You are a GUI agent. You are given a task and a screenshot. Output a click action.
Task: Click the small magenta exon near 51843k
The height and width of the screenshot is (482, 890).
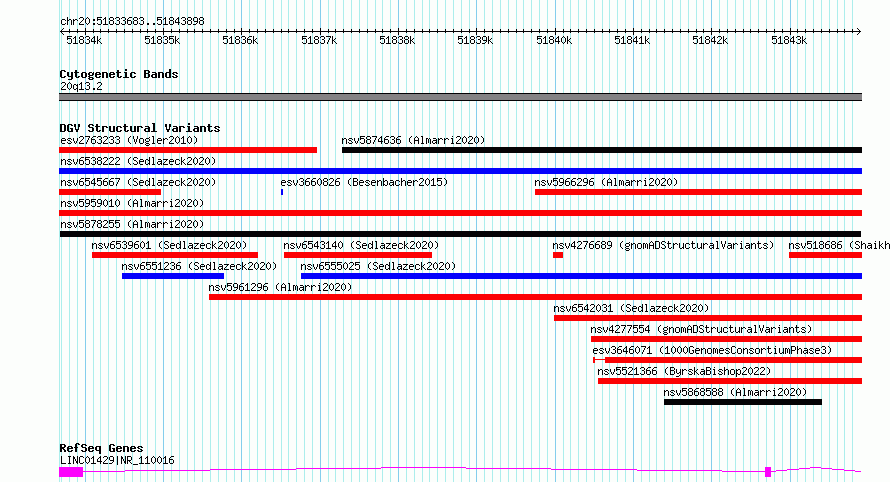(768, 472)
